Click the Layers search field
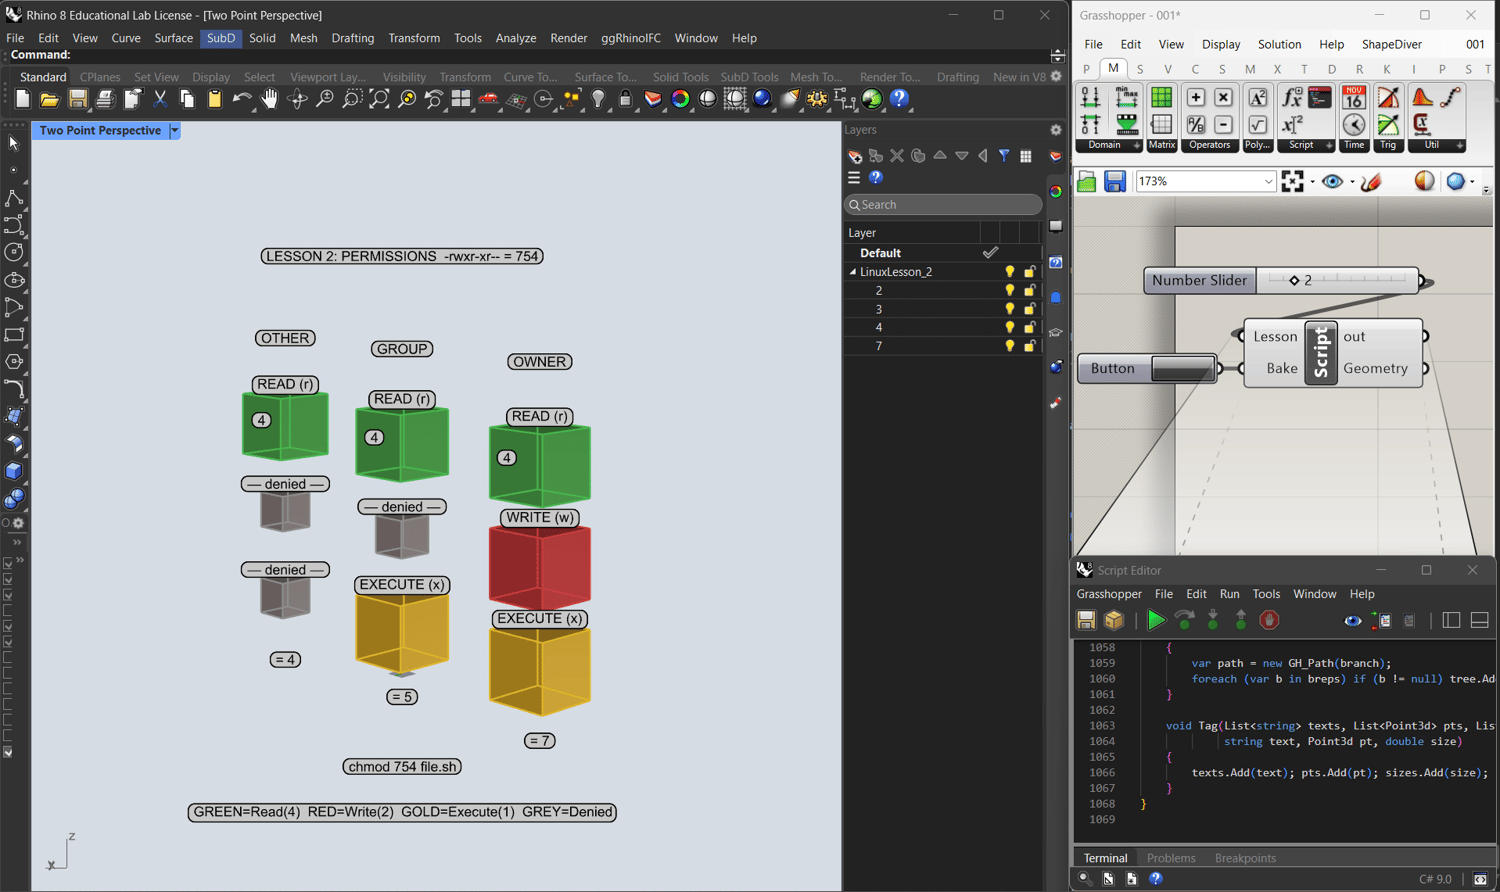The height and width of the screenshot is (892, 1500). 943,205
